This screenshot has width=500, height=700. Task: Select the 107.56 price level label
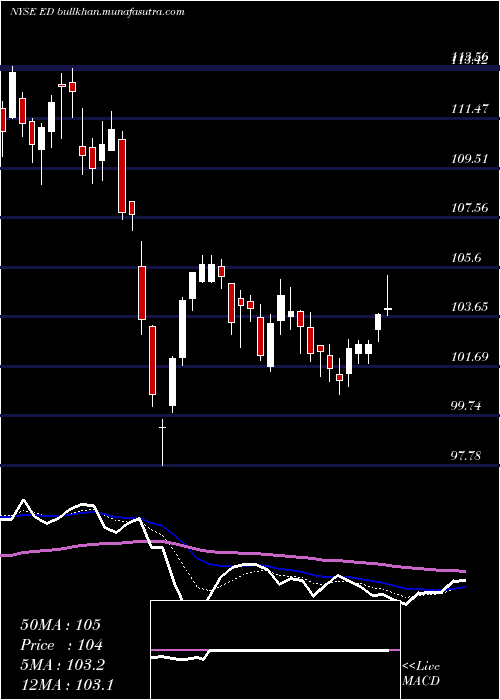point(469,207)
